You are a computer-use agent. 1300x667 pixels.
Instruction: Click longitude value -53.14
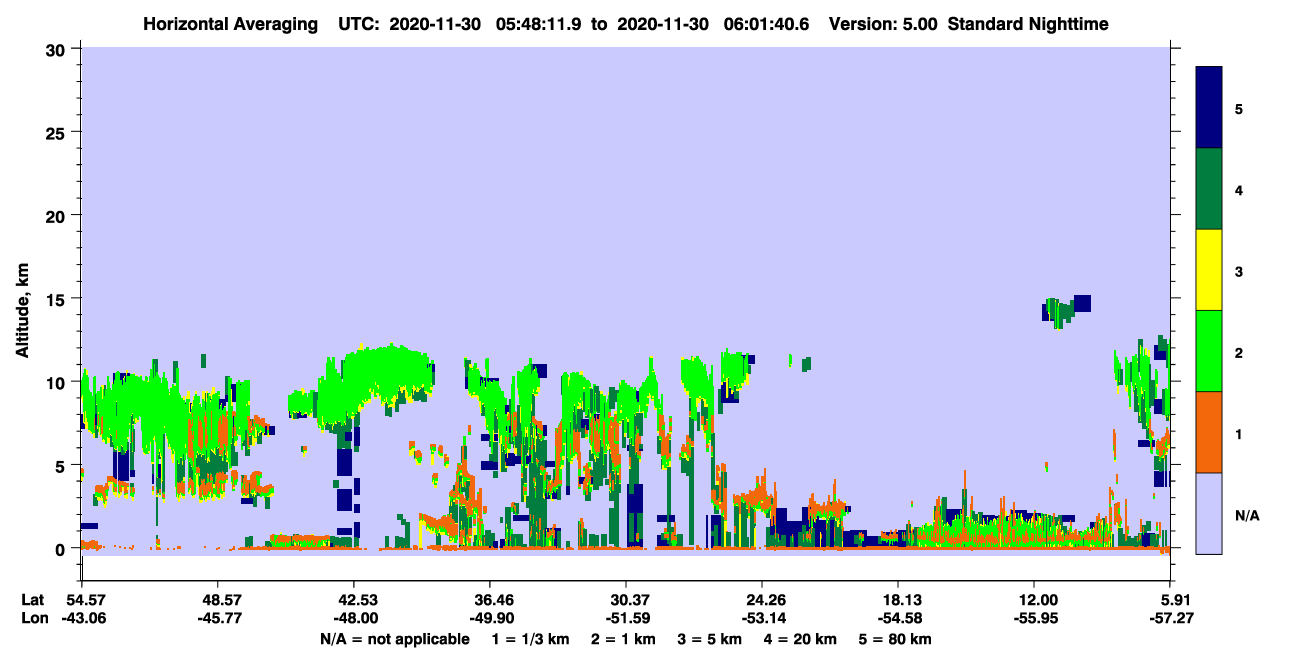click(762, 618)
